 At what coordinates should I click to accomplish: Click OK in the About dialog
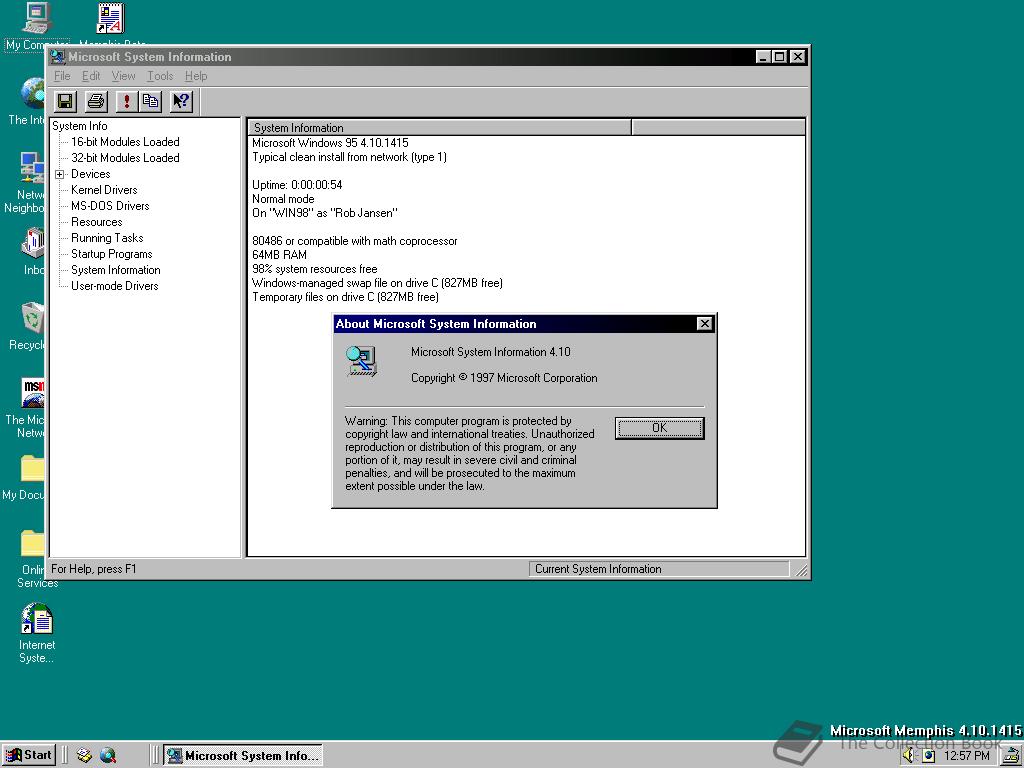pos(660,428)
